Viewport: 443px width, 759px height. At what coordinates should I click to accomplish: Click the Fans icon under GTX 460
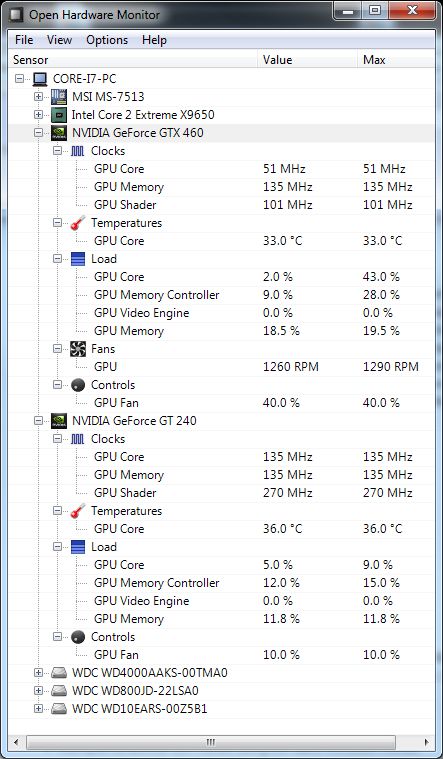pyautogui.click(x=77, y=349)
